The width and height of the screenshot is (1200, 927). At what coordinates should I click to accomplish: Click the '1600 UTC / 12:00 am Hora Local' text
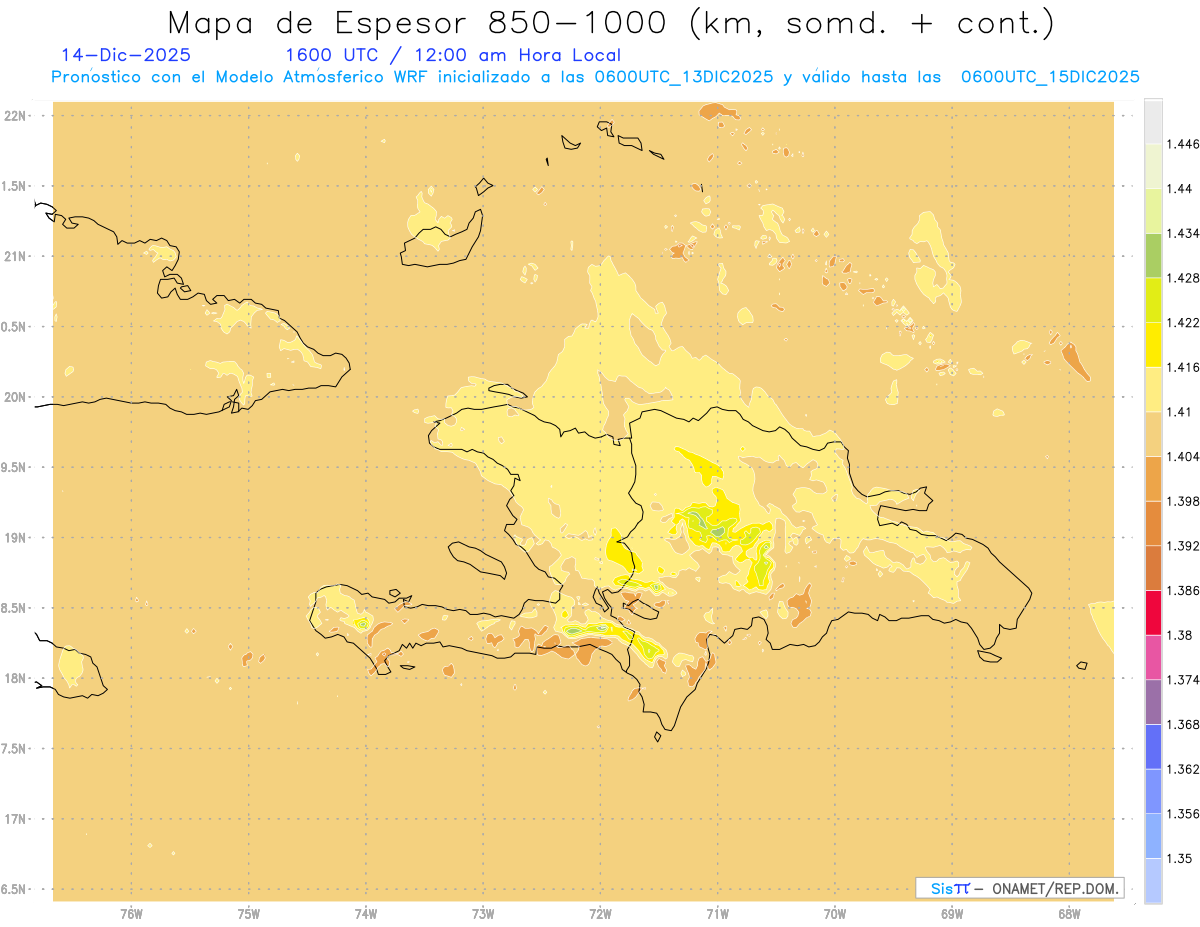click(453, 55)
